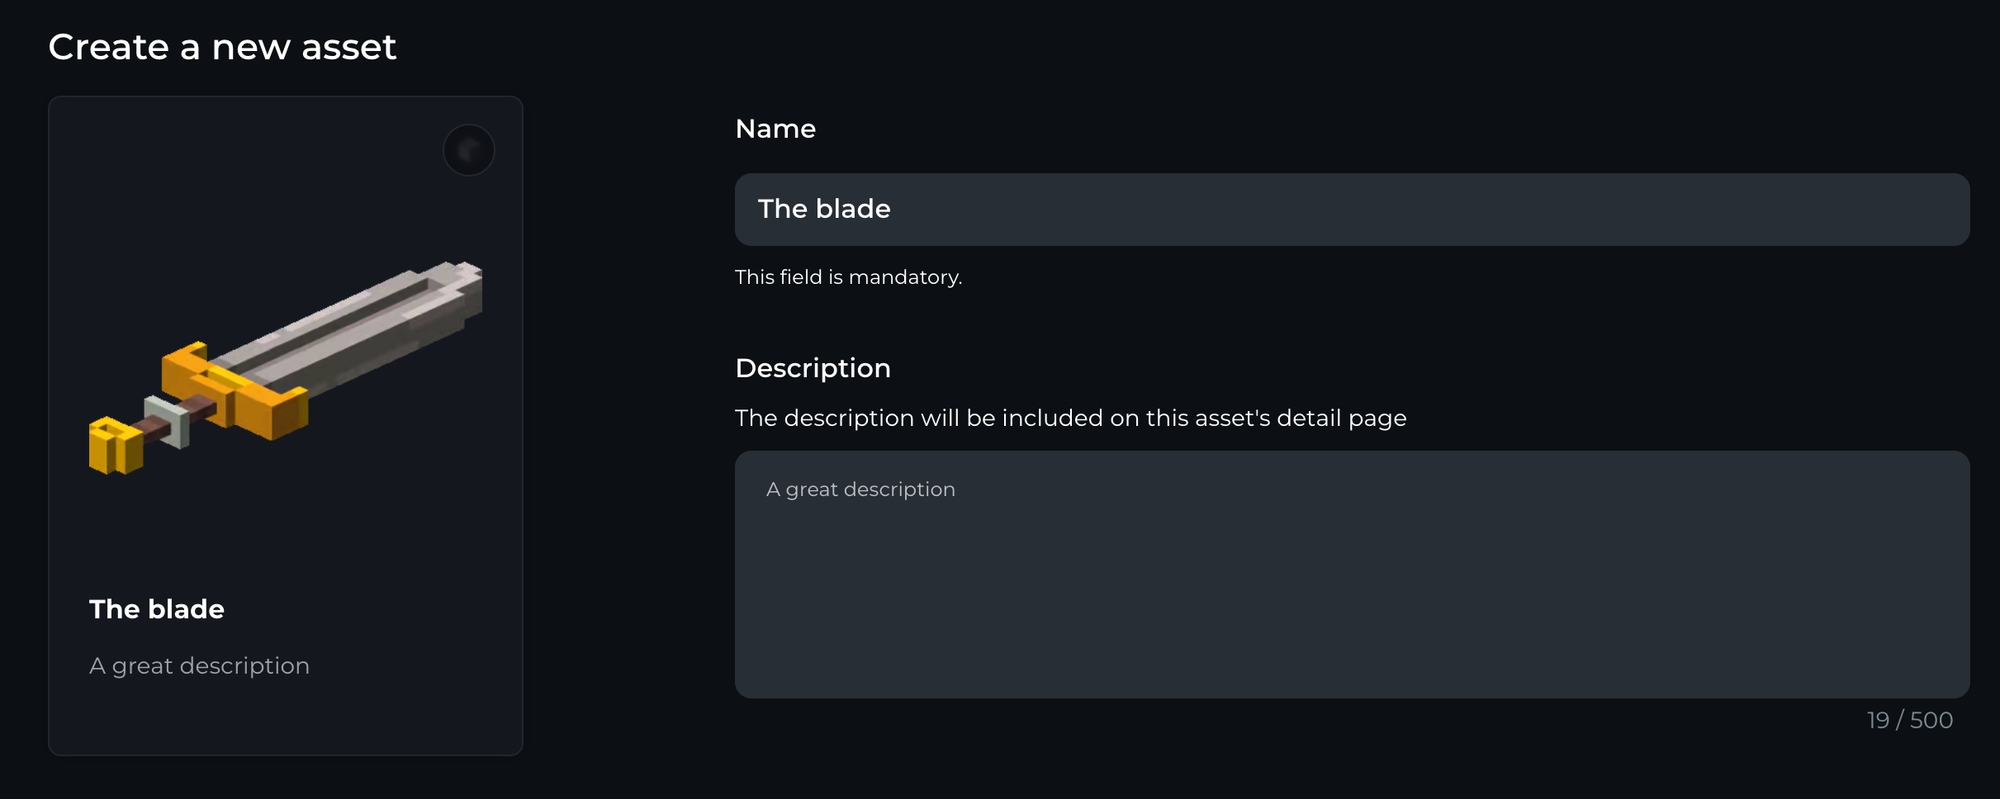Click 'A great description' text in preview card
The height and width of the screenshot is (799, 2000).
click(199, 666)
